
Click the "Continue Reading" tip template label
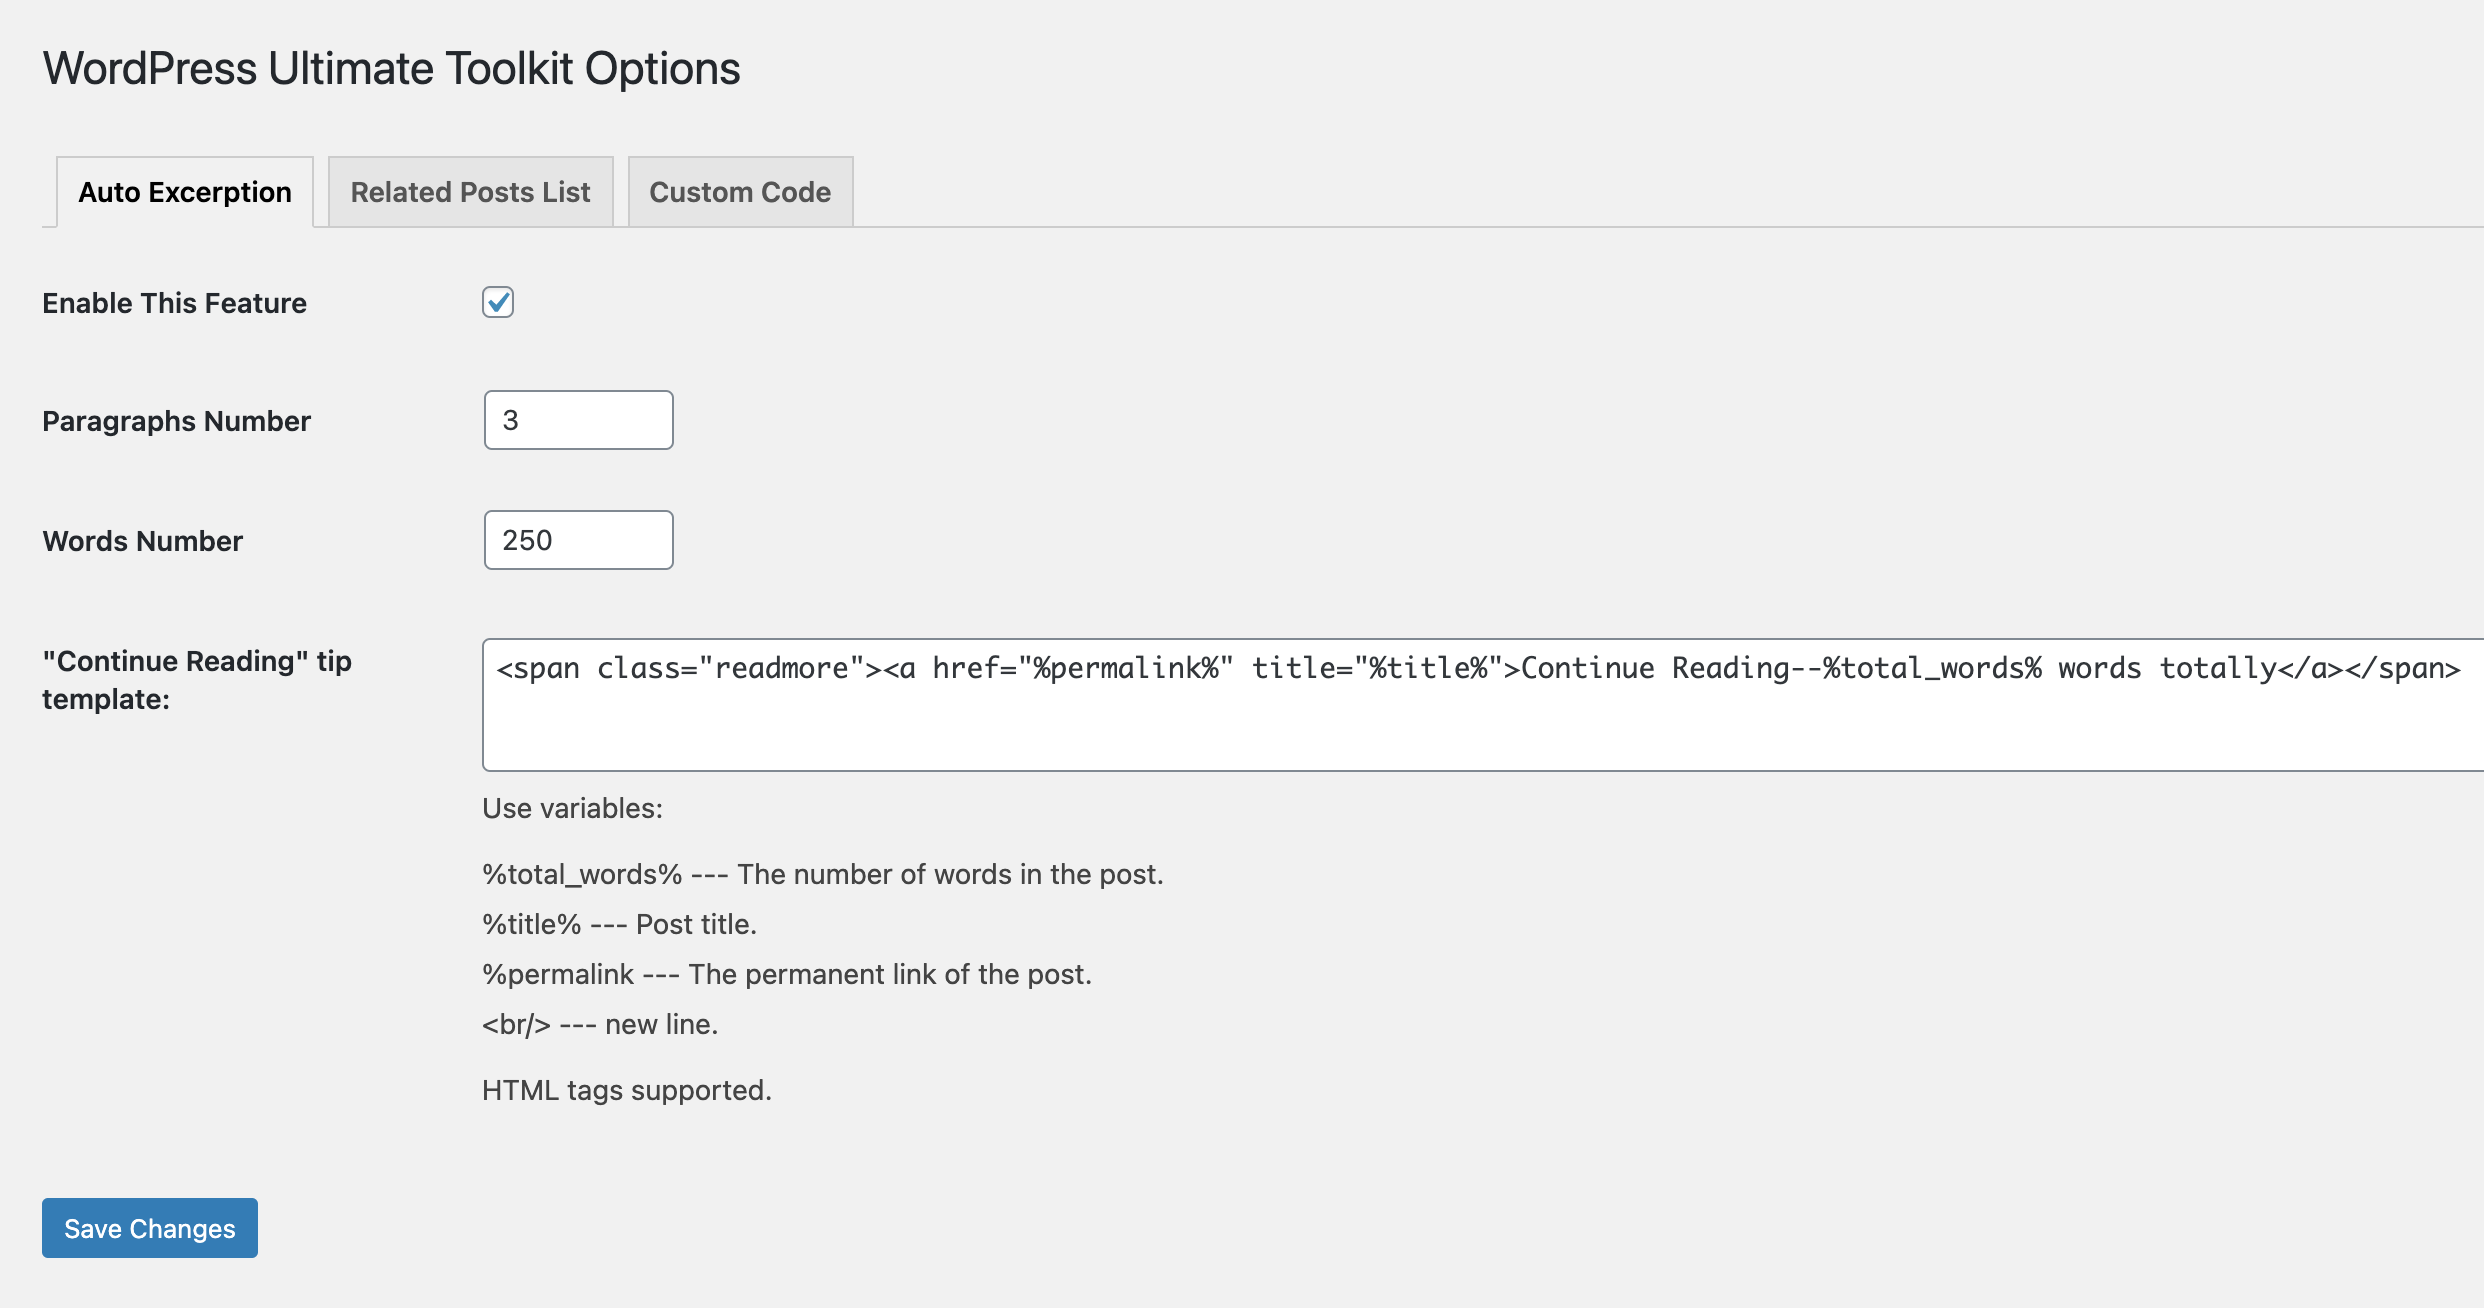point(197,680)
